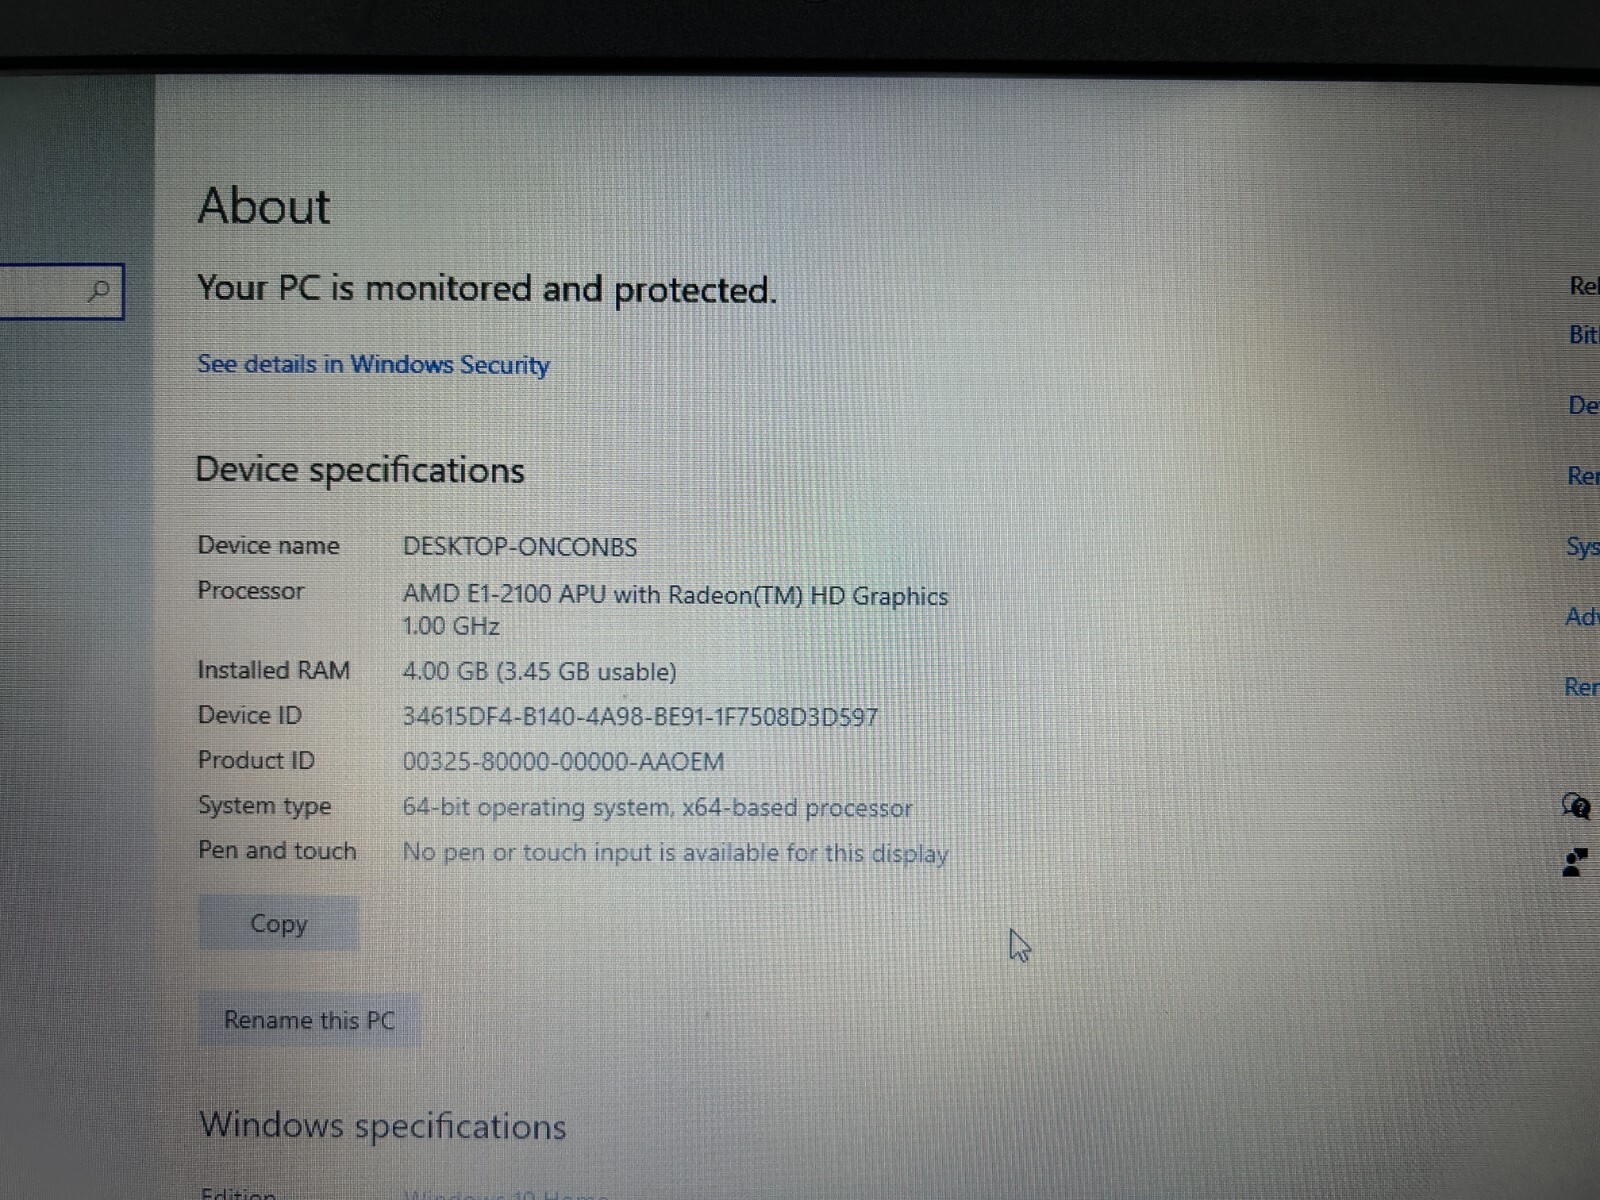The image size is (1600, 1200).
Task: Select the processor AMD E1-2100 APU text
Action: click(x=675, y=595)
